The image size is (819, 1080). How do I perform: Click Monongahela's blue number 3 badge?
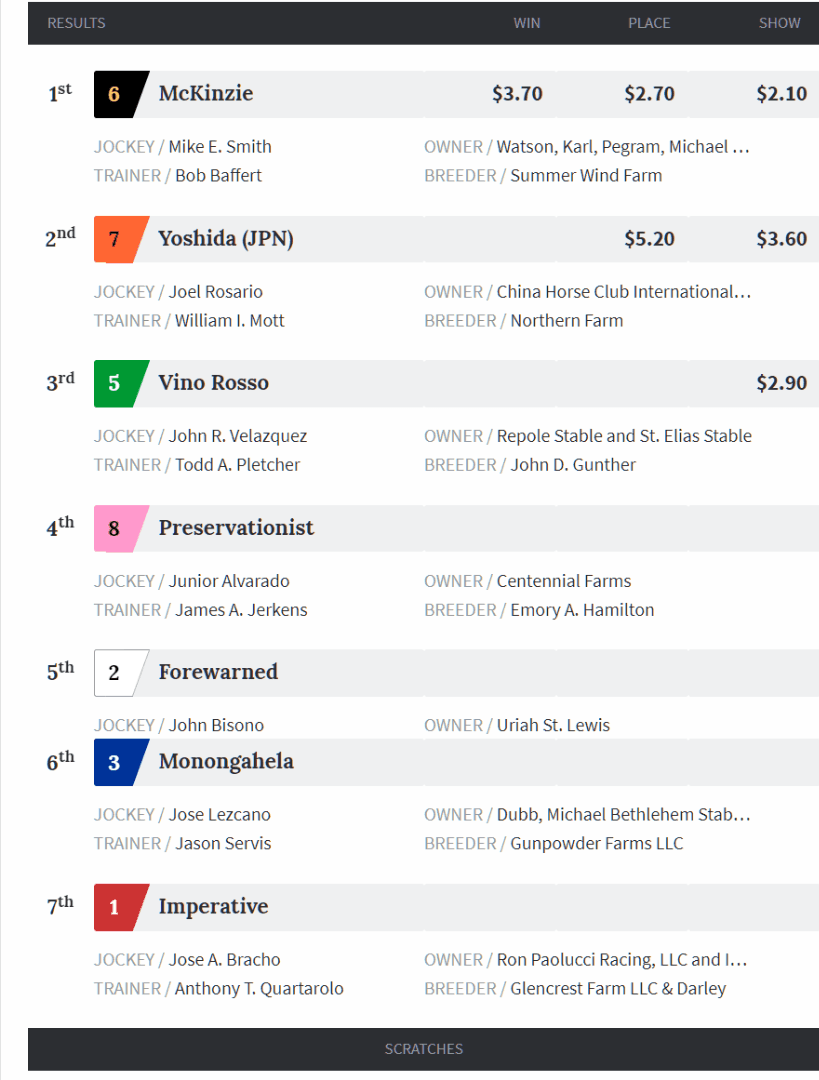(x=115, y=762)
